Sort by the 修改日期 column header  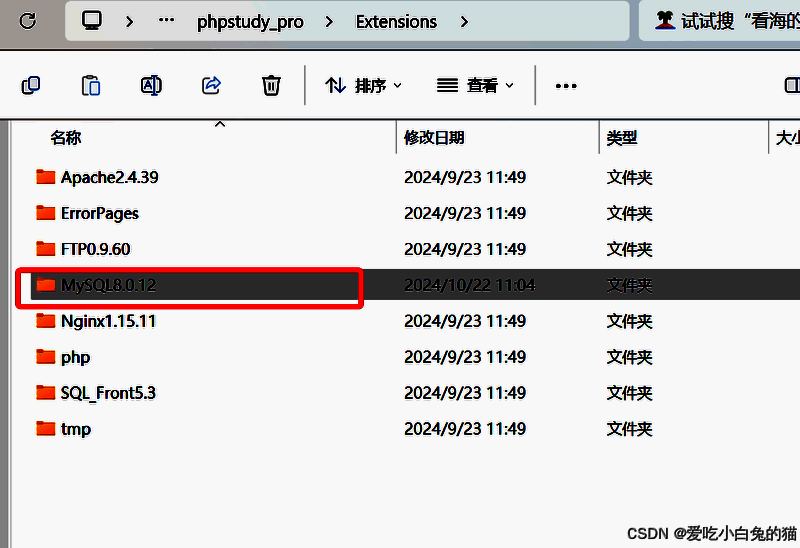[434, 138]
